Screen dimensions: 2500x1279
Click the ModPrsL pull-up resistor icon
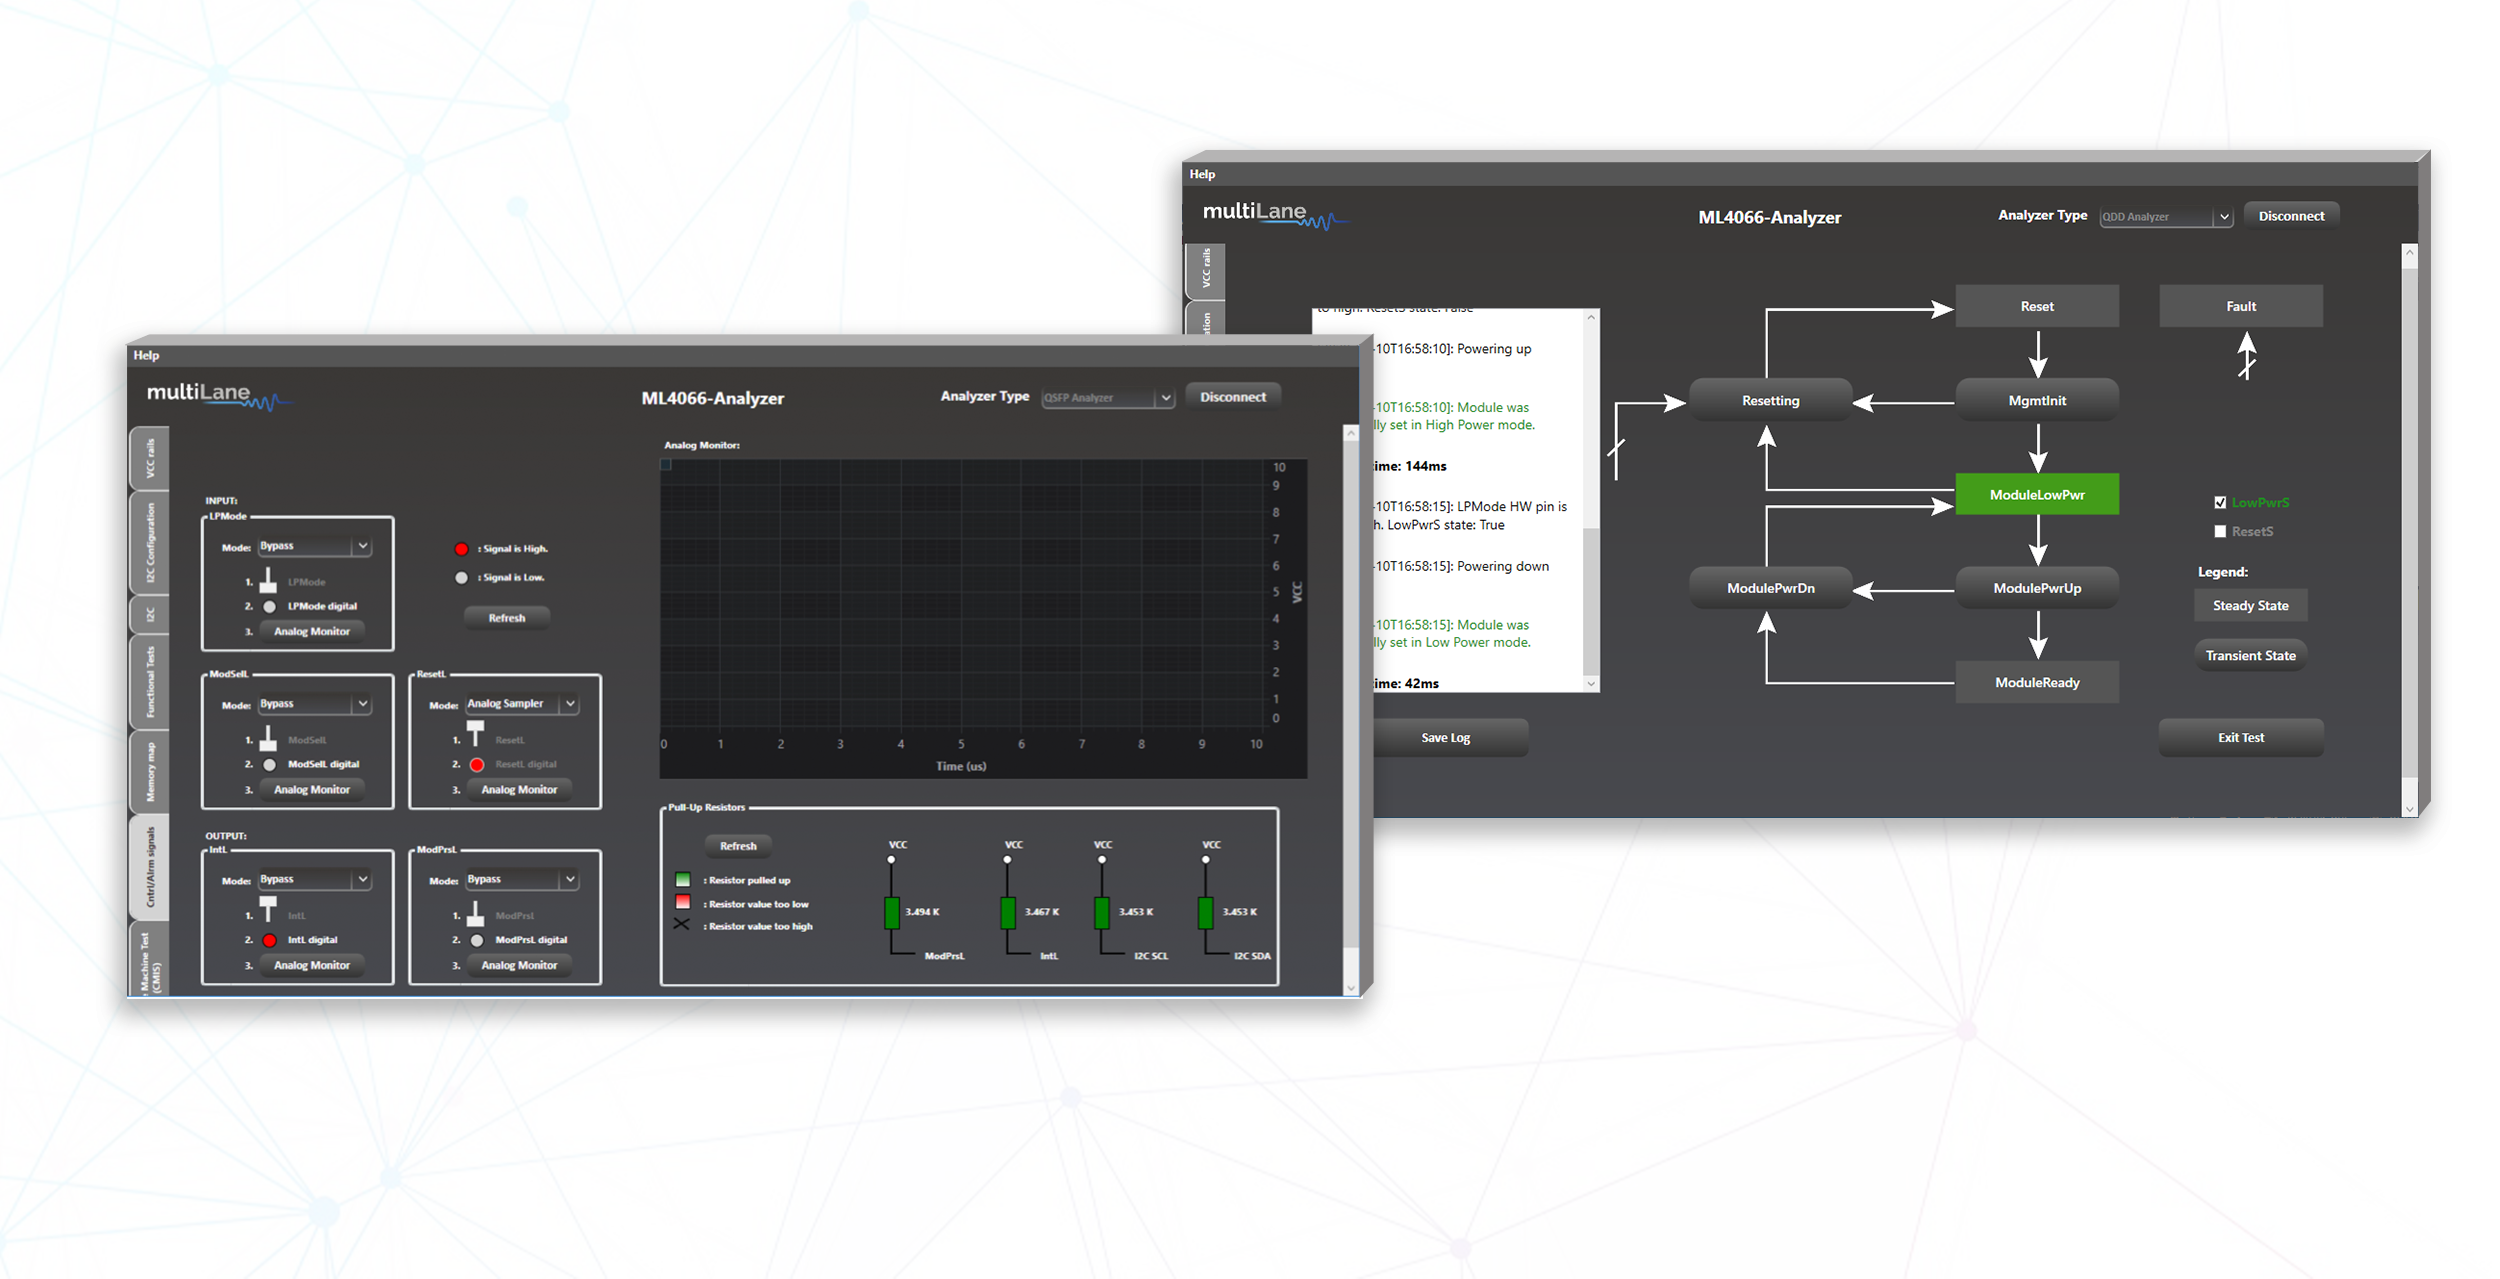point(892,912)
